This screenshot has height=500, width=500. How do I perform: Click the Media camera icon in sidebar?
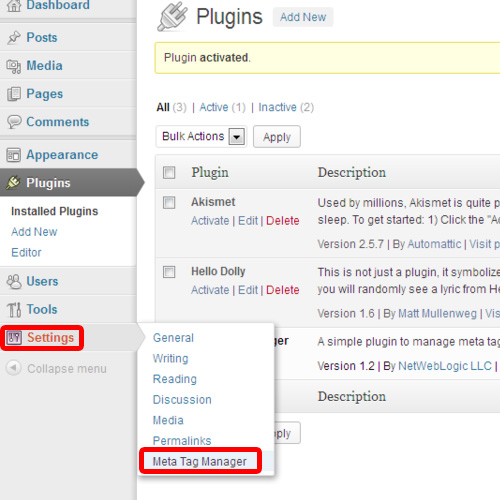coord(14,66)
